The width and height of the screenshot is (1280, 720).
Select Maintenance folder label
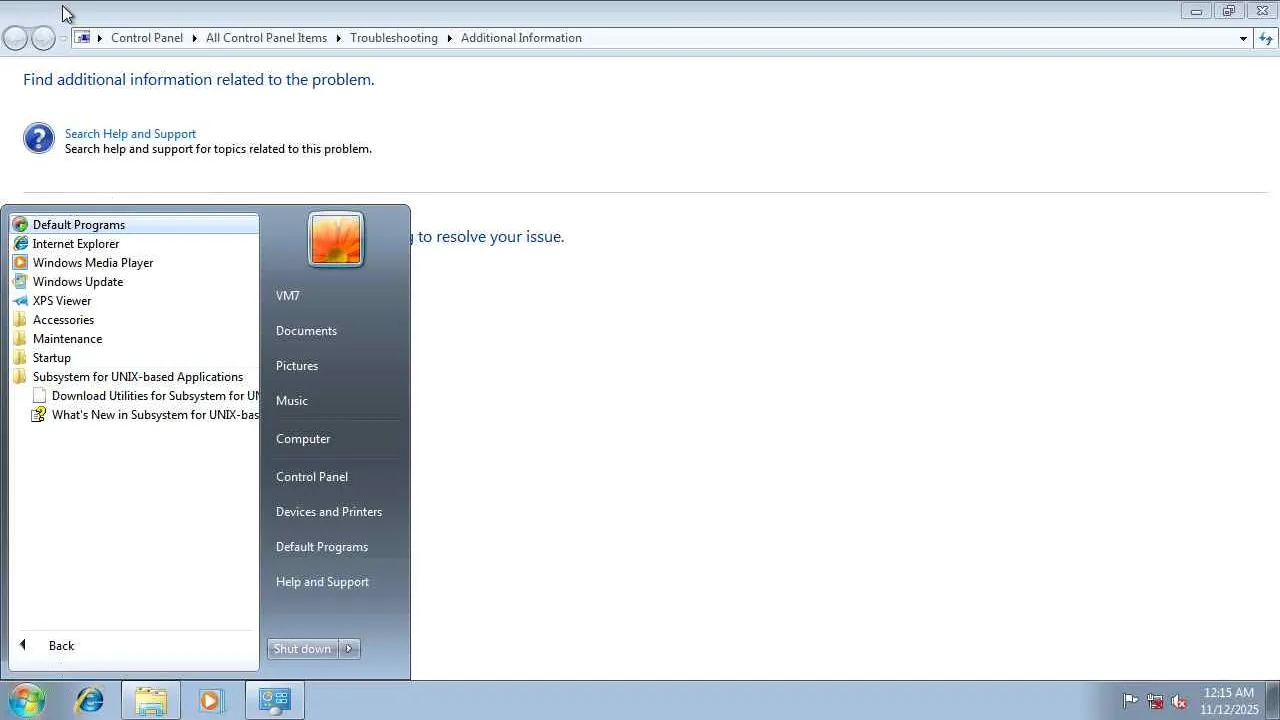click(x=67, y=339)
